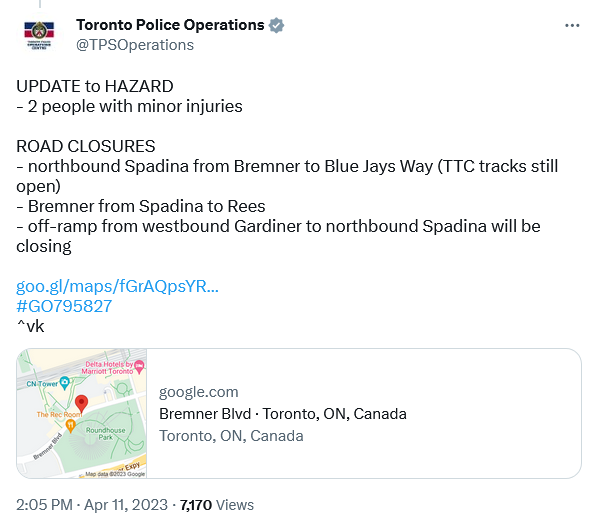
Task: Open Bremner Blvd card title
Action: tap(283, 414)
